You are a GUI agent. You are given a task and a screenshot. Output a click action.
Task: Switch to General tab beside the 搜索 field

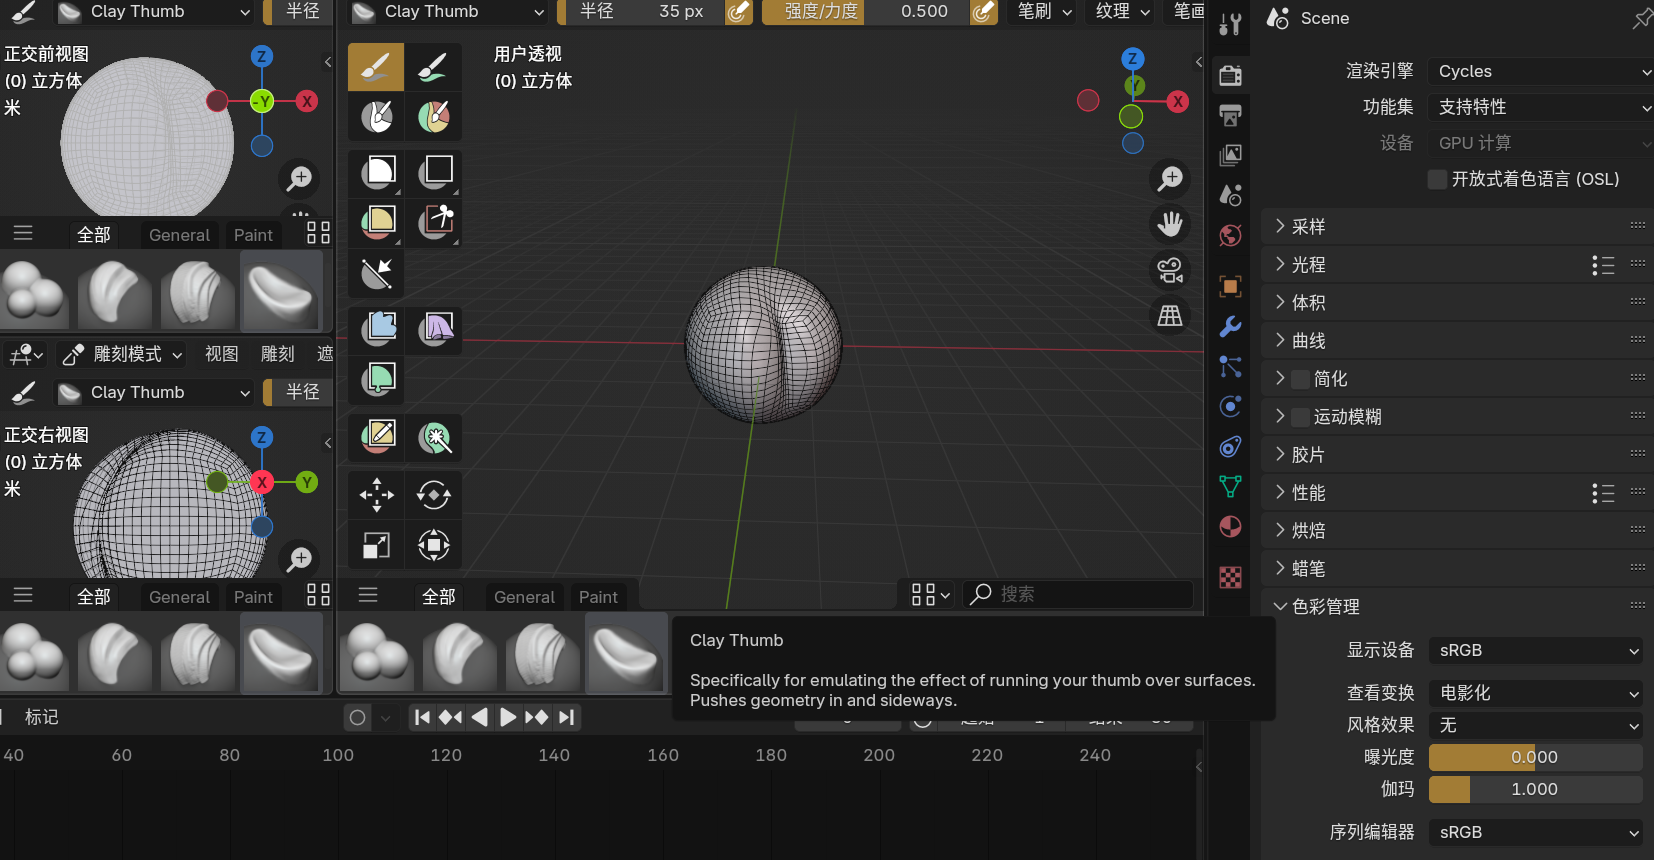(x=524, y=597)
